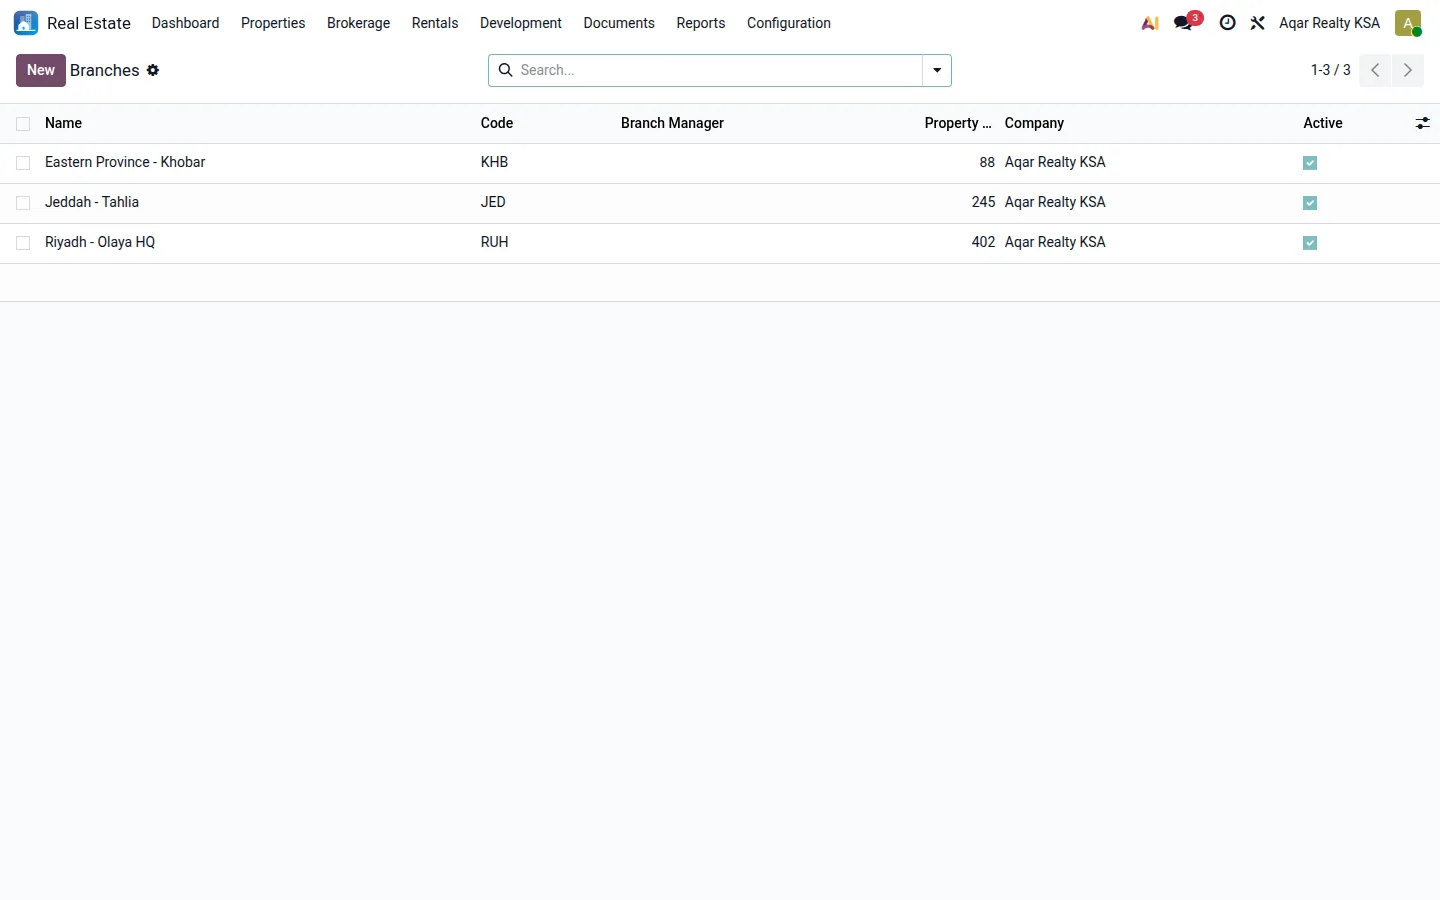Screen dimensions: 1440x900
Task: Click the search magnifier icon
Action: [506, 70]
